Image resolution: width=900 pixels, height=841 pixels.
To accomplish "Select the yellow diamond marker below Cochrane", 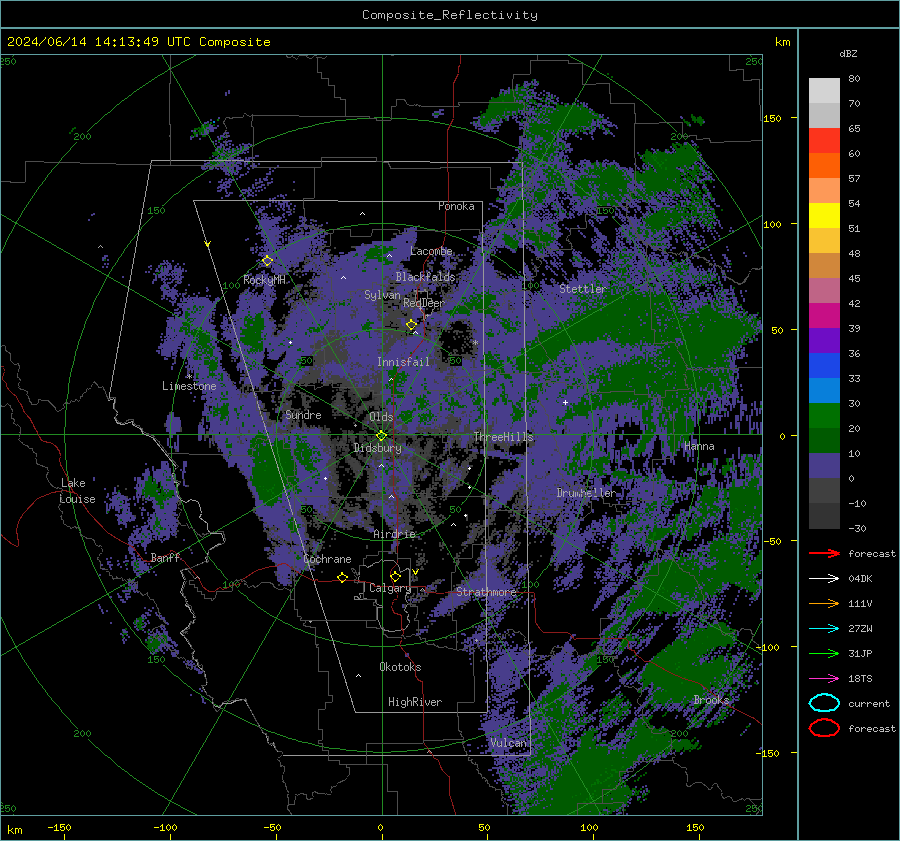I will [342, 577].
